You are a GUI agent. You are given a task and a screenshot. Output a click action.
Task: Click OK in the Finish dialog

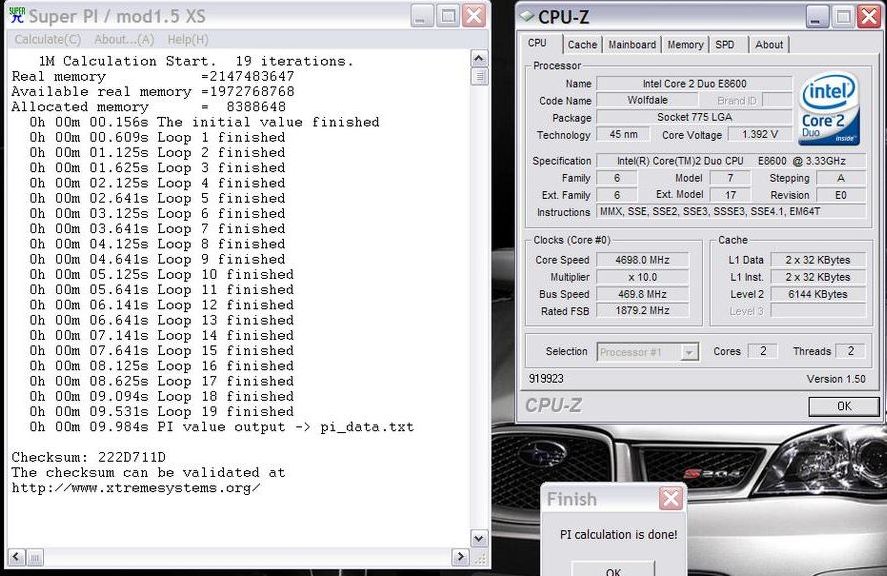(613, 569)
